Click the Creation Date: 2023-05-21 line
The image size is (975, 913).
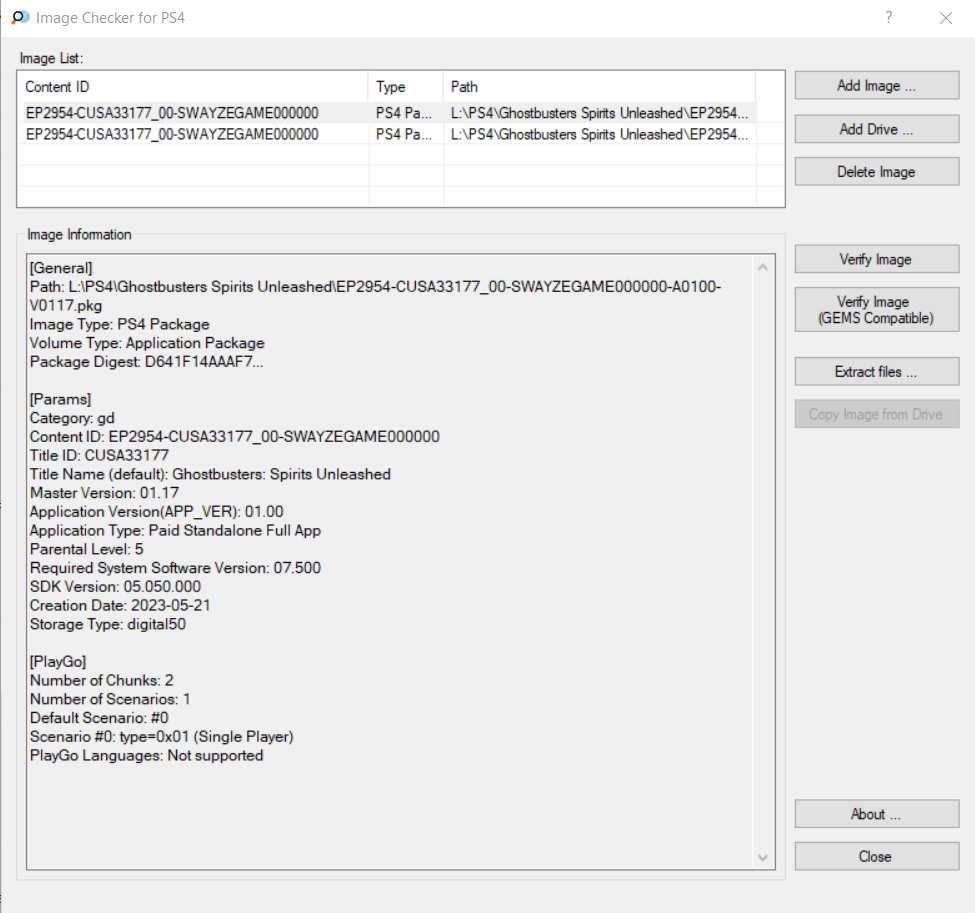120,605
